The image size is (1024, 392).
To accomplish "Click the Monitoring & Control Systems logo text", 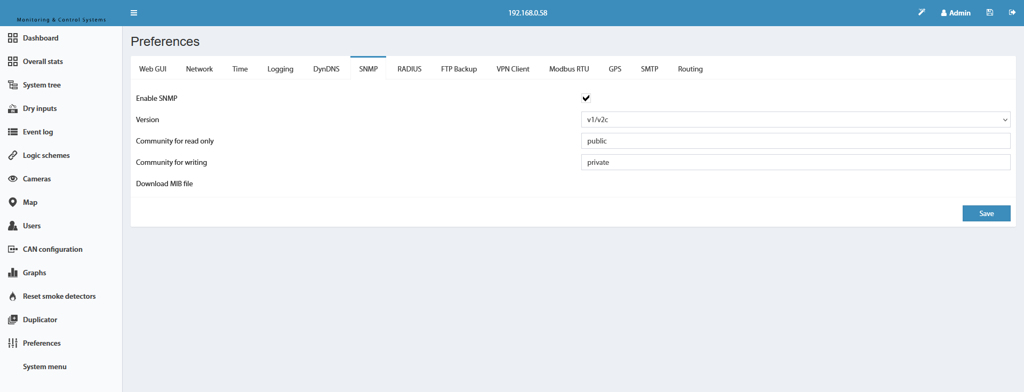I will [61, 20].
